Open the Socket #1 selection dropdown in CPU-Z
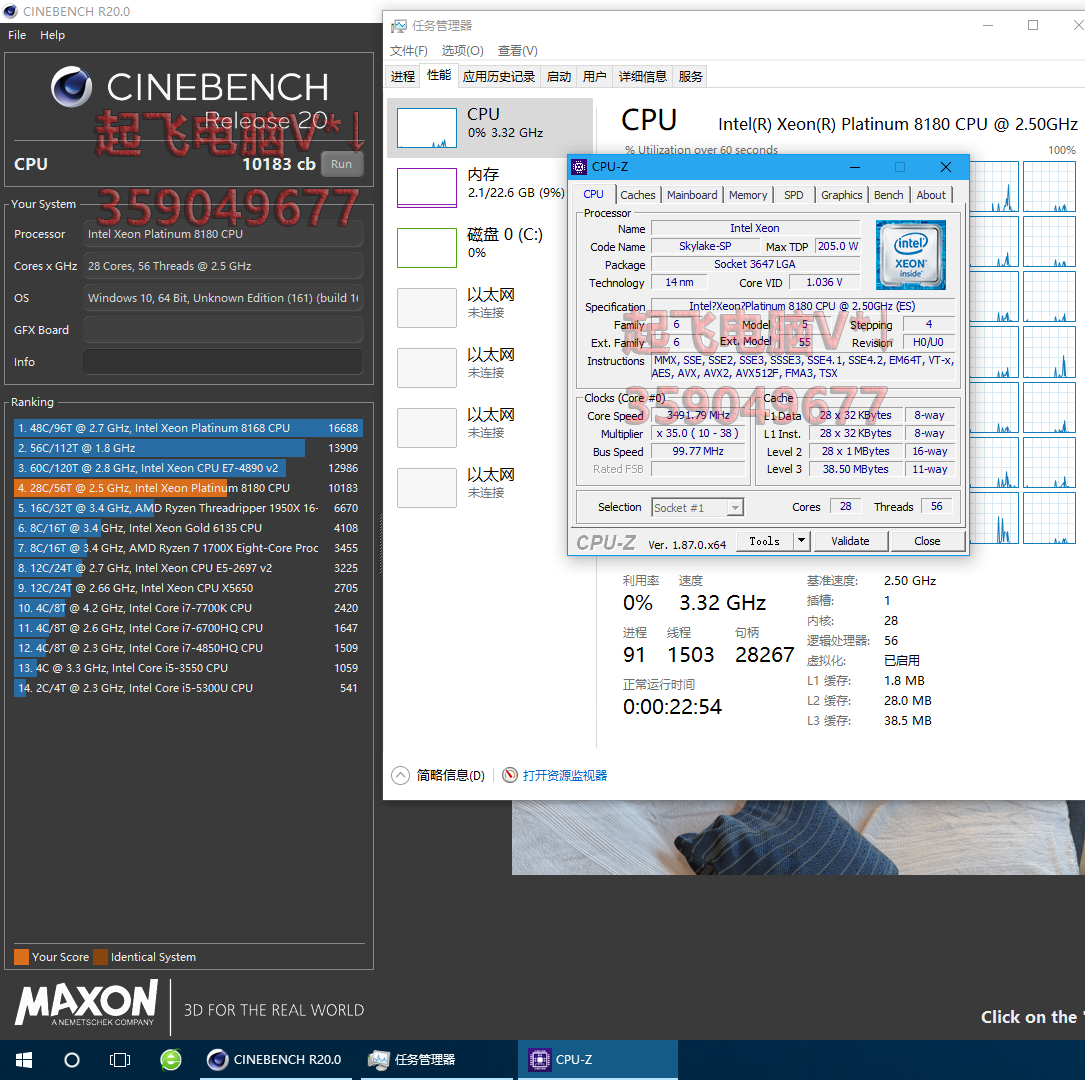The width and height of the screenshot is (1085, 1080). point(698,508)
